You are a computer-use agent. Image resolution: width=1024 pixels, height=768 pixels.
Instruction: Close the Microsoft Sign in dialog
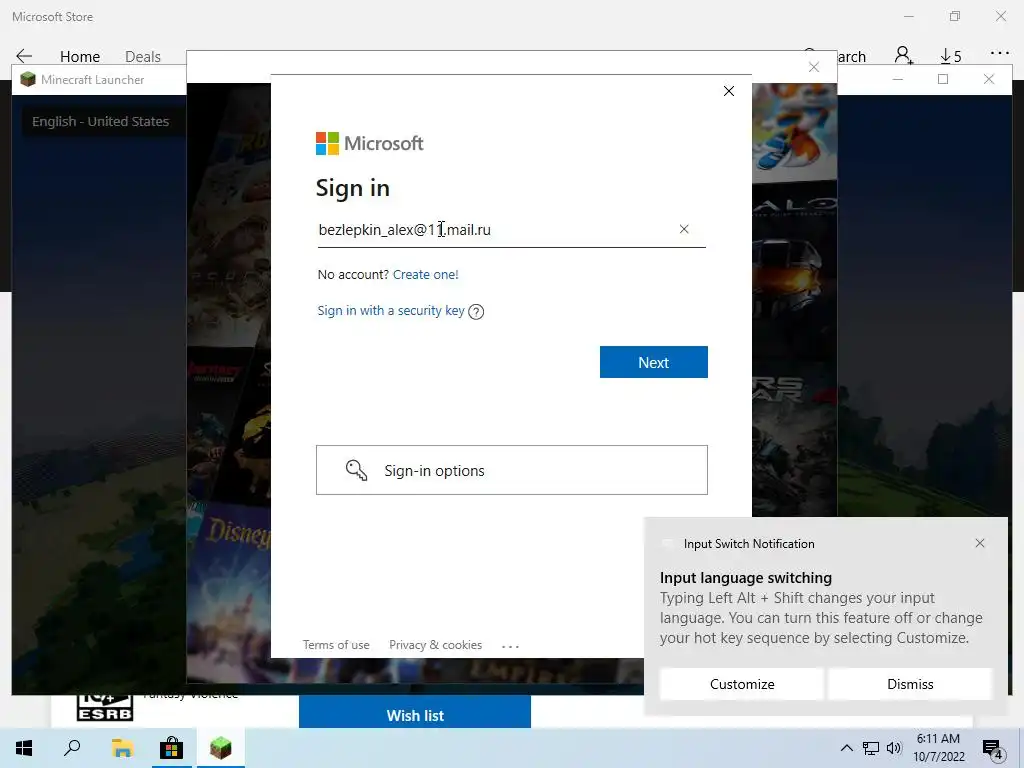pyautogui.click(x=729, y=91)
